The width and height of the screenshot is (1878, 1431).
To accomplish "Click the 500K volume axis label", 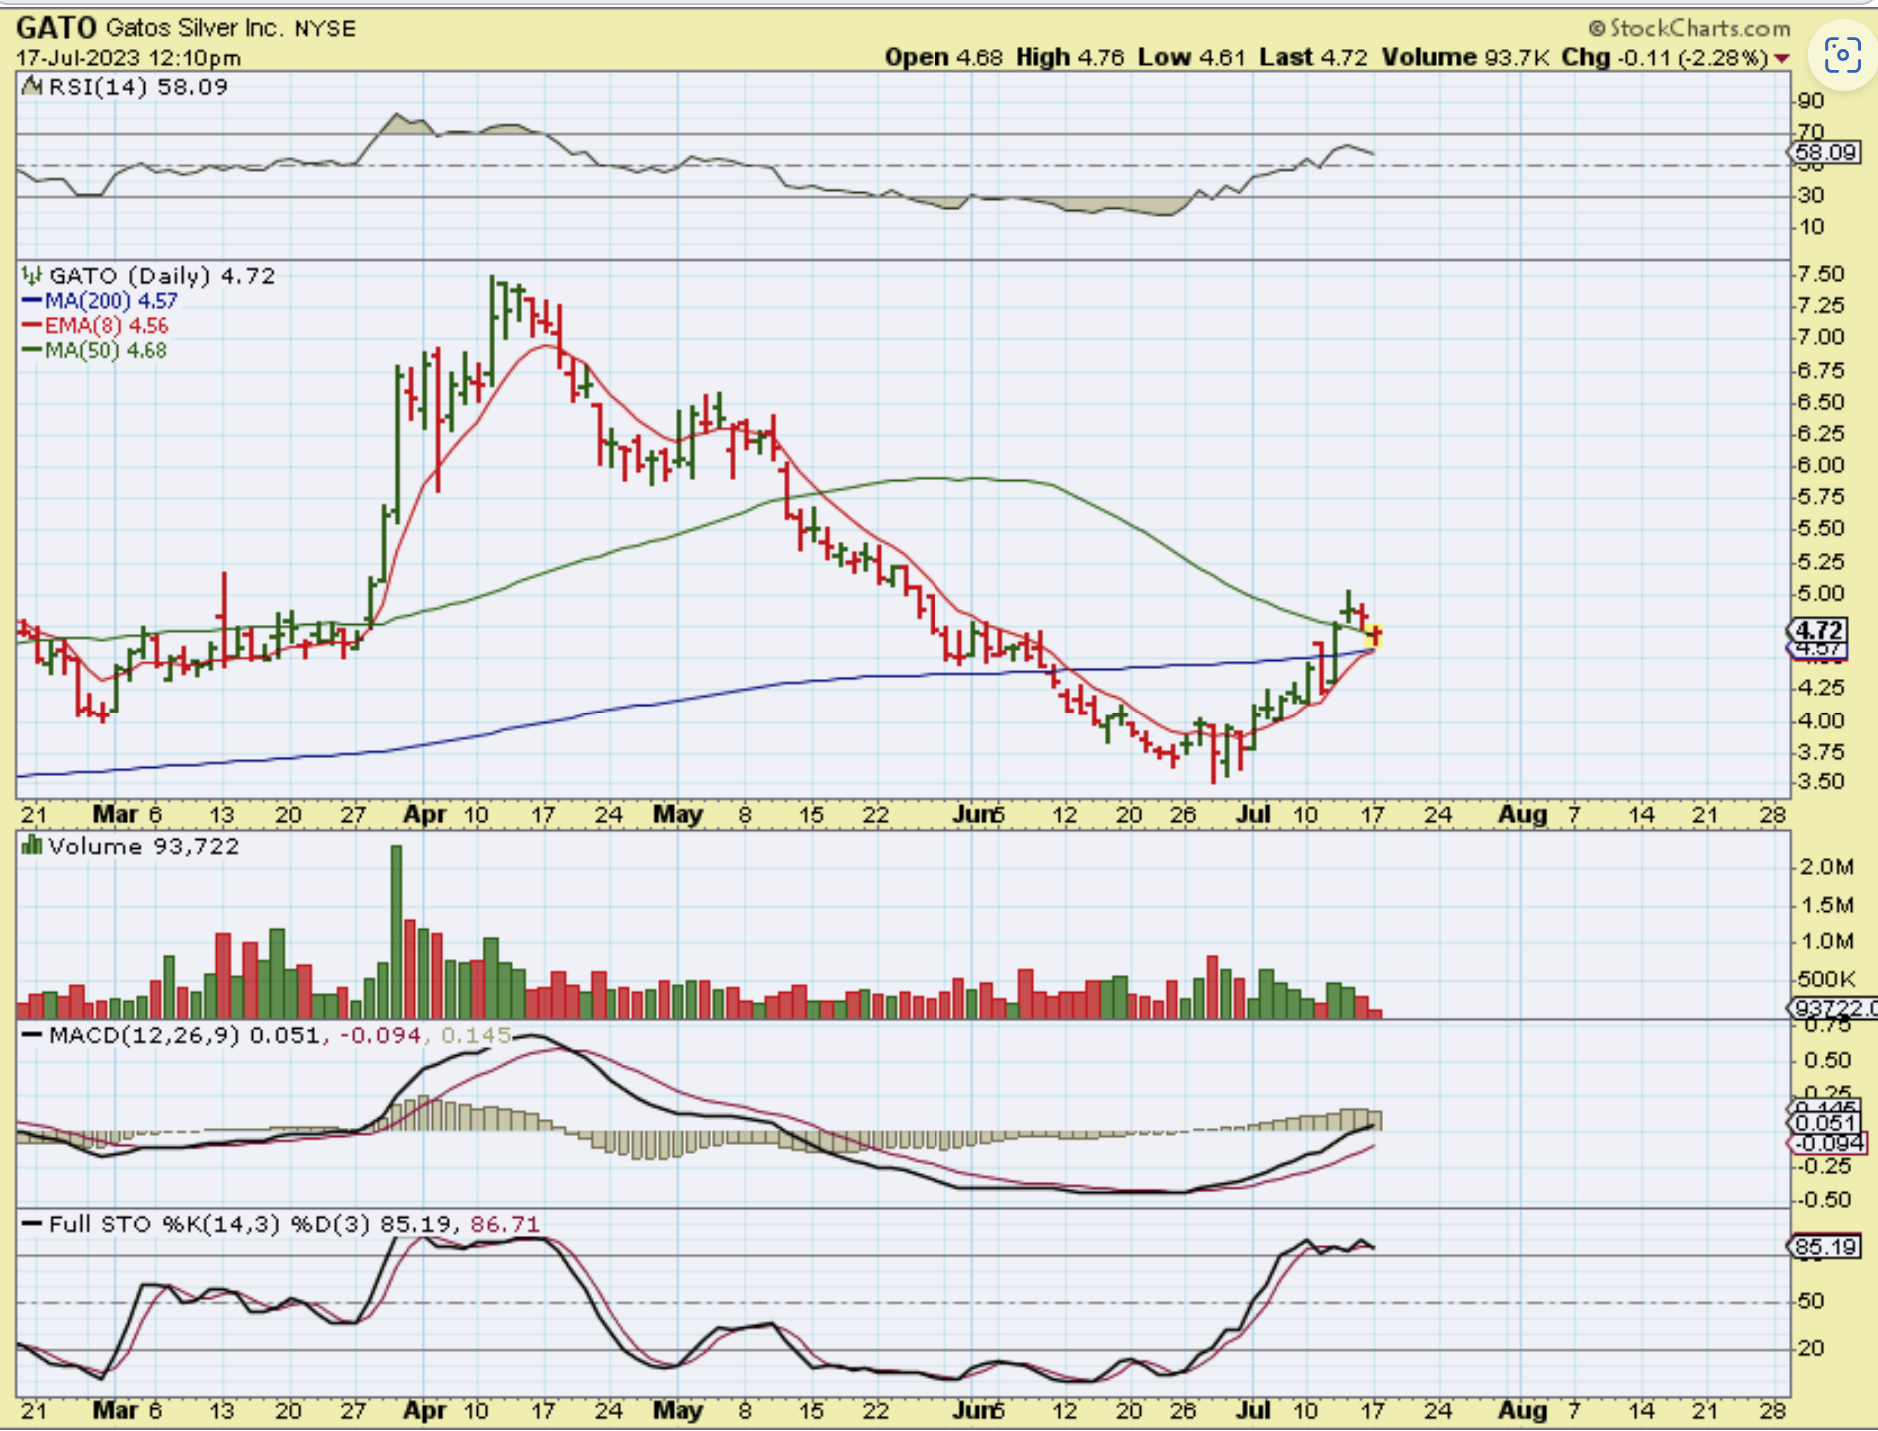I will [1827, 979].
